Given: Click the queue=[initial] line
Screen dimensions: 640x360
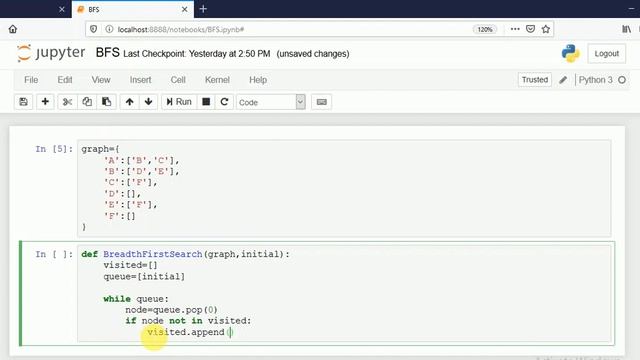Looking at the screenshot, I should click(144, 277).
